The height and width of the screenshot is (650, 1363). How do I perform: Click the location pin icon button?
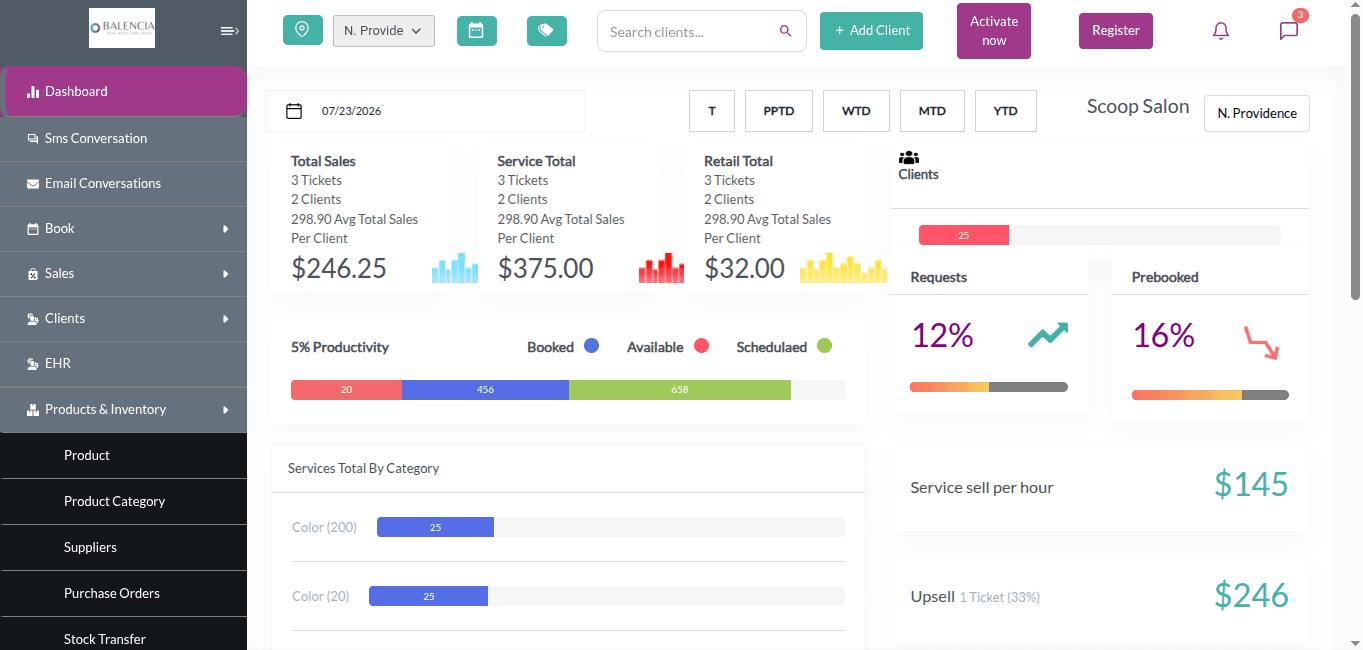pos(303,30)
